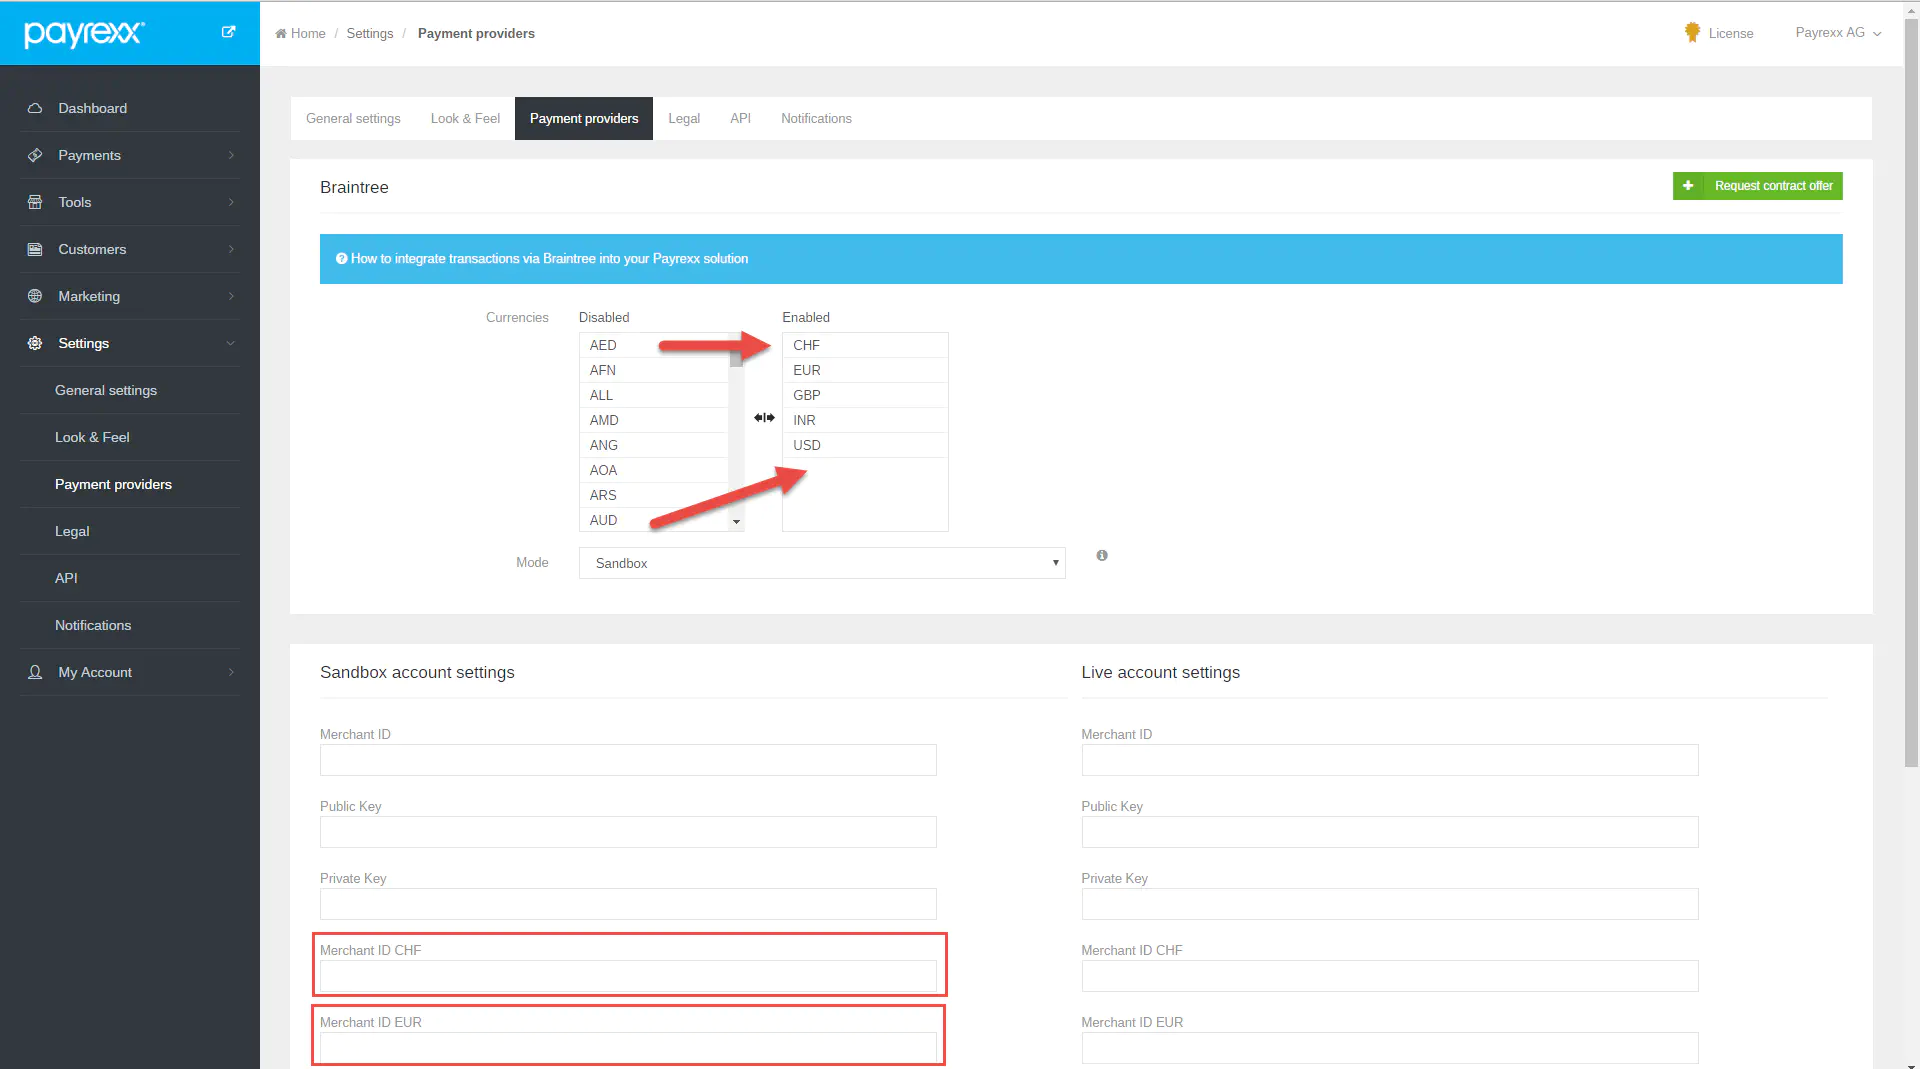Click the external link icon beside Payrexx logo

pyautogui.click(x=228, y=32)
